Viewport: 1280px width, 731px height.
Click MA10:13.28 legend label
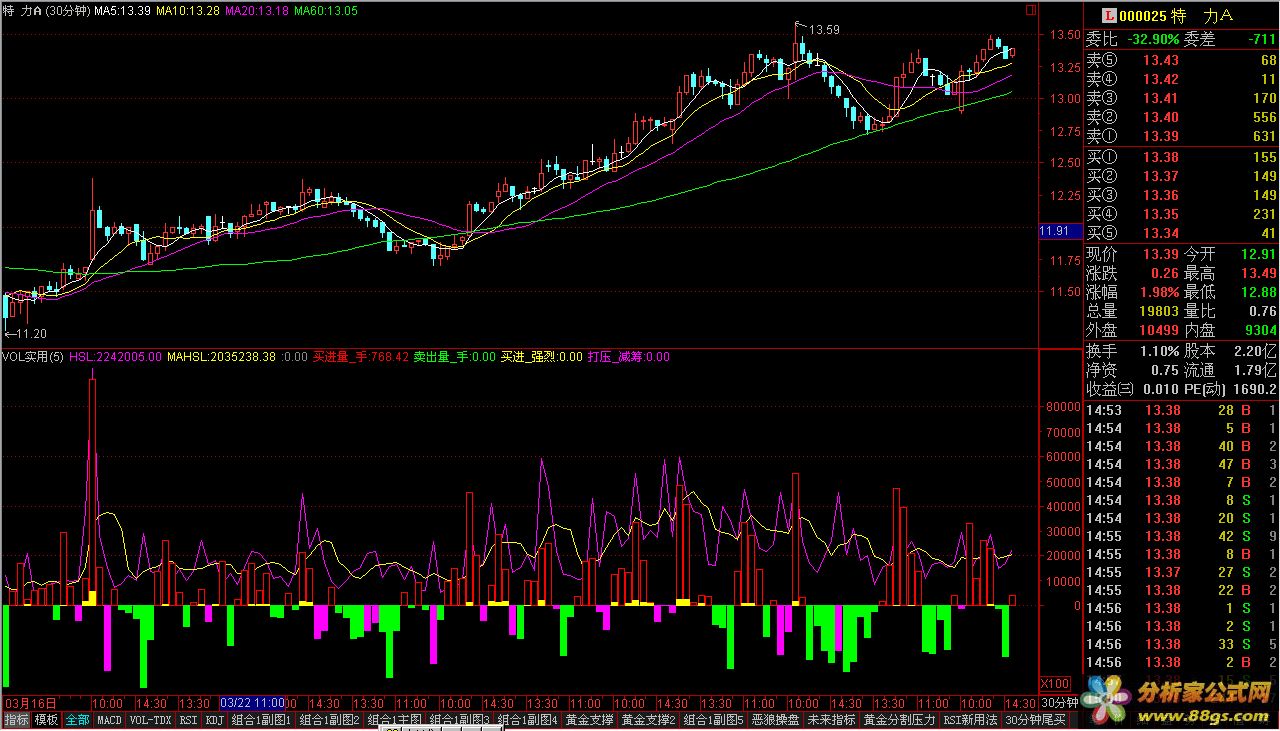click(x=189, y=10)
